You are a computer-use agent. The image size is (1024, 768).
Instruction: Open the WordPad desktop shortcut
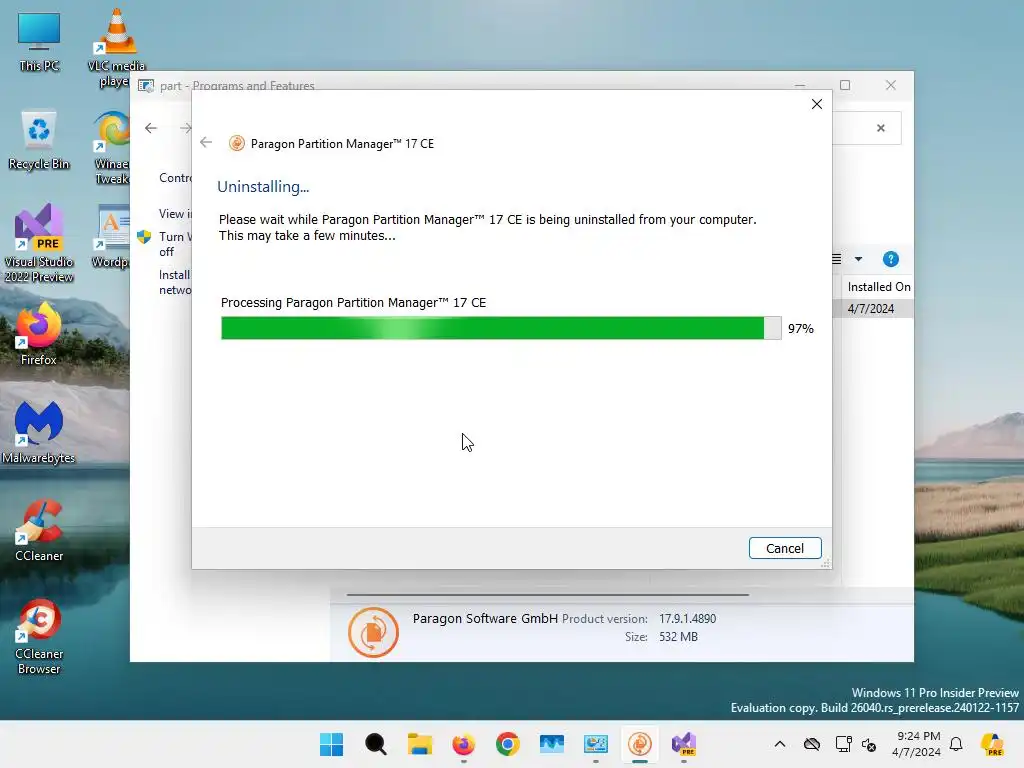111,236
